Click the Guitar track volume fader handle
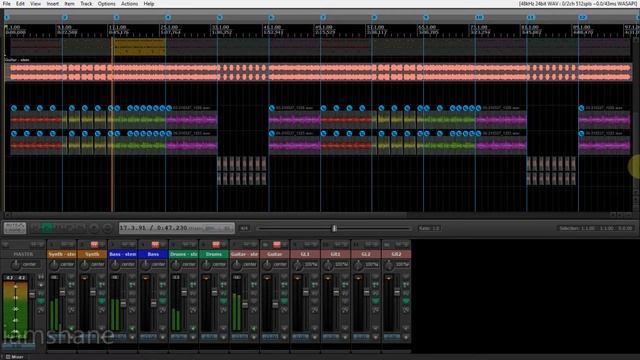The height and width of the screenshot is (360, 640). click(x=275, y=304)
